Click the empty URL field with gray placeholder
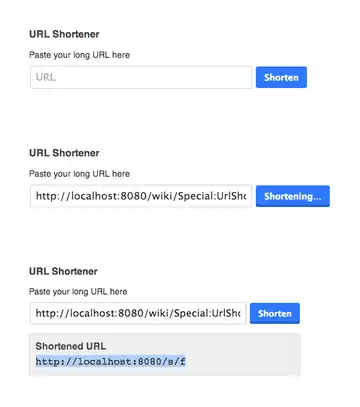Viewport: 360px width, 407px height. (x=141, y=77)
